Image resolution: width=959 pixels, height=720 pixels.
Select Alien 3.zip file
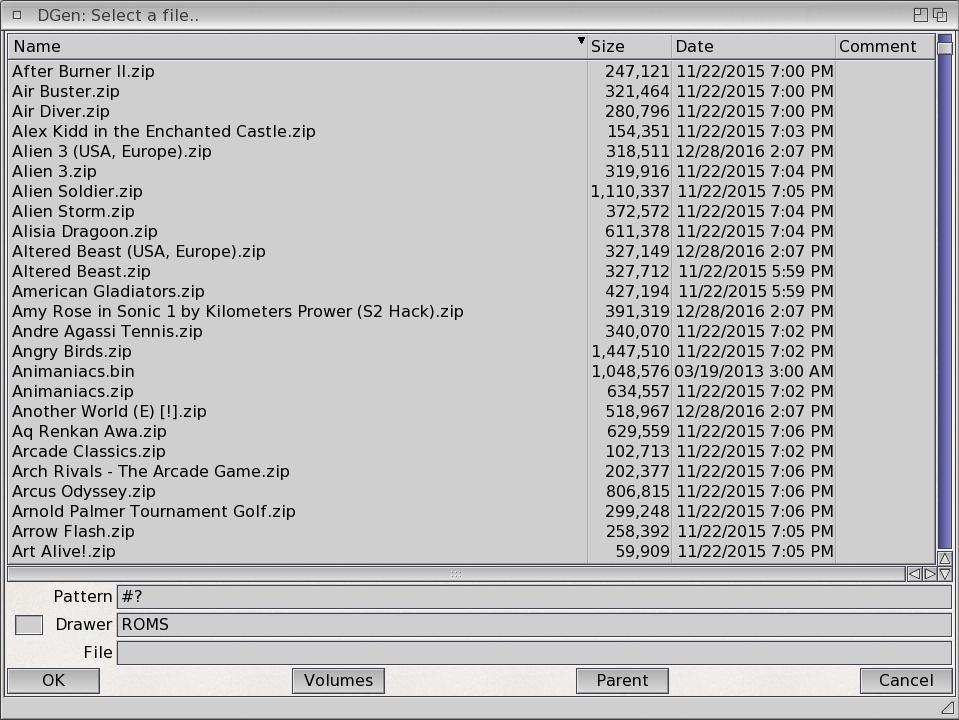pos(472,171)
